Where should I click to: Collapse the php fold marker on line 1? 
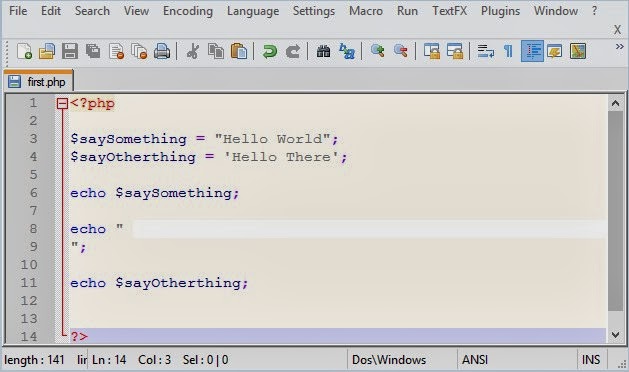pyautogui.click(x=62, y=104)
